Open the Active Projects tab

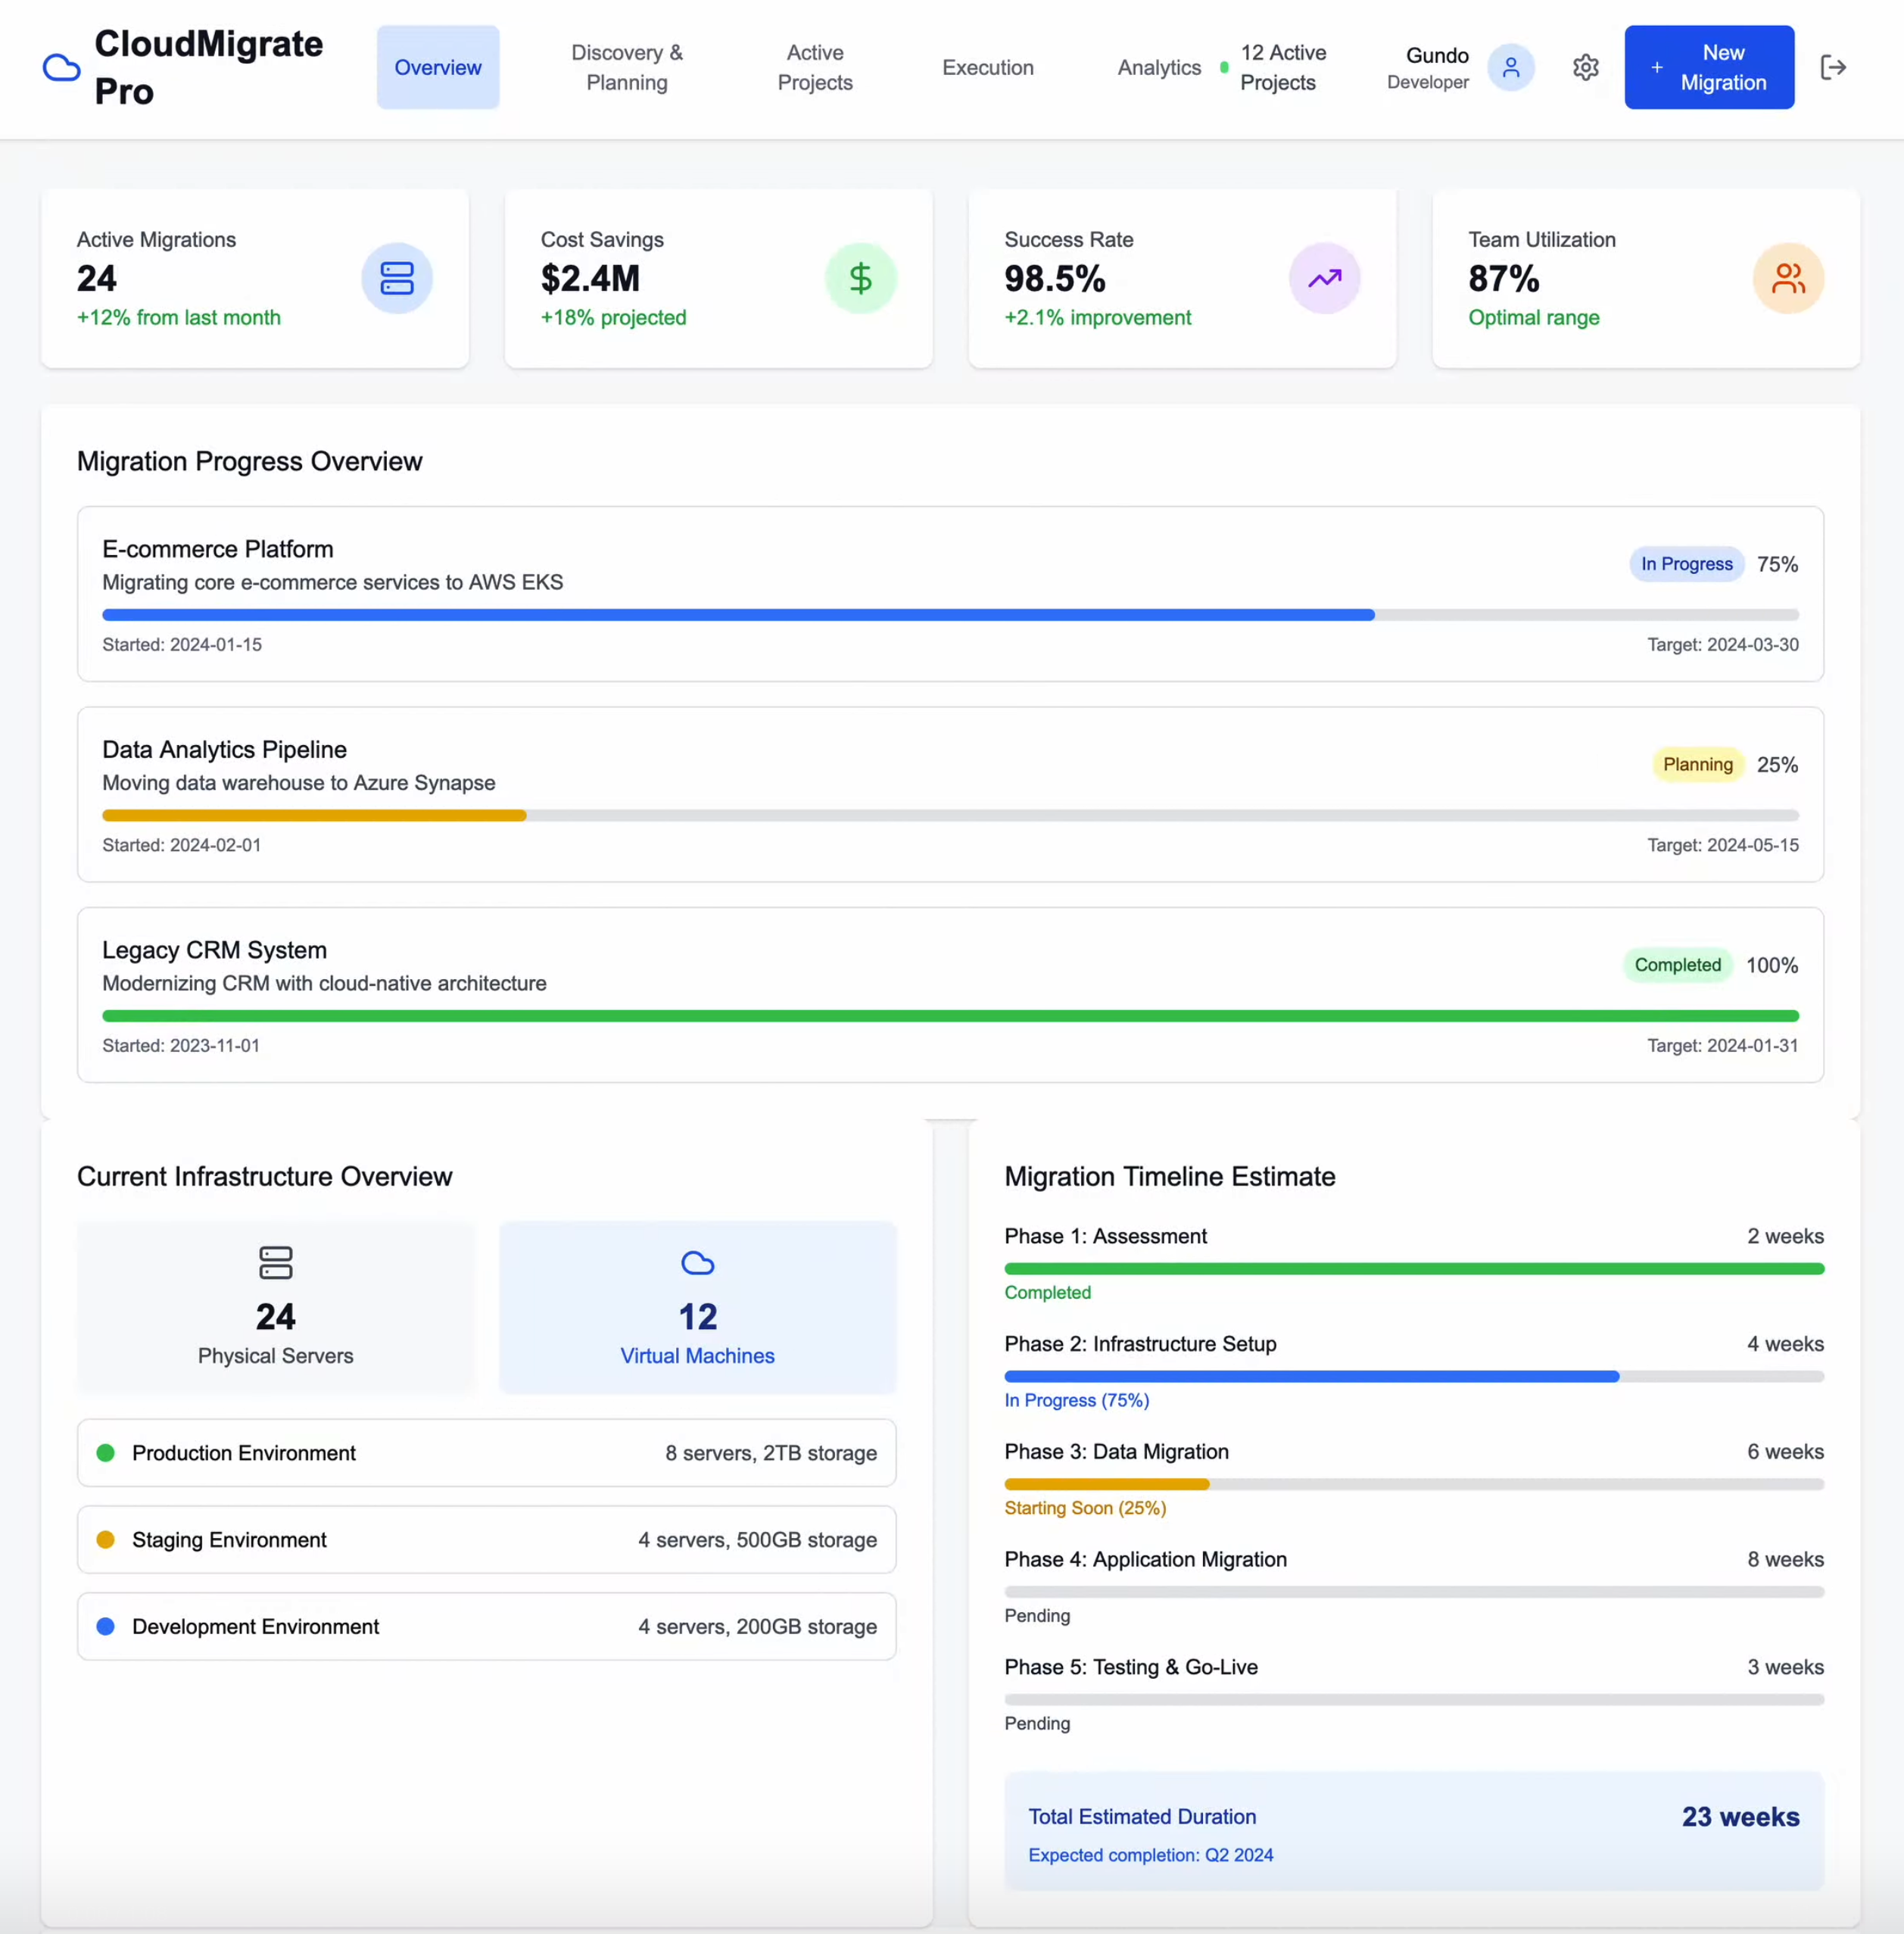click(814, 67)
